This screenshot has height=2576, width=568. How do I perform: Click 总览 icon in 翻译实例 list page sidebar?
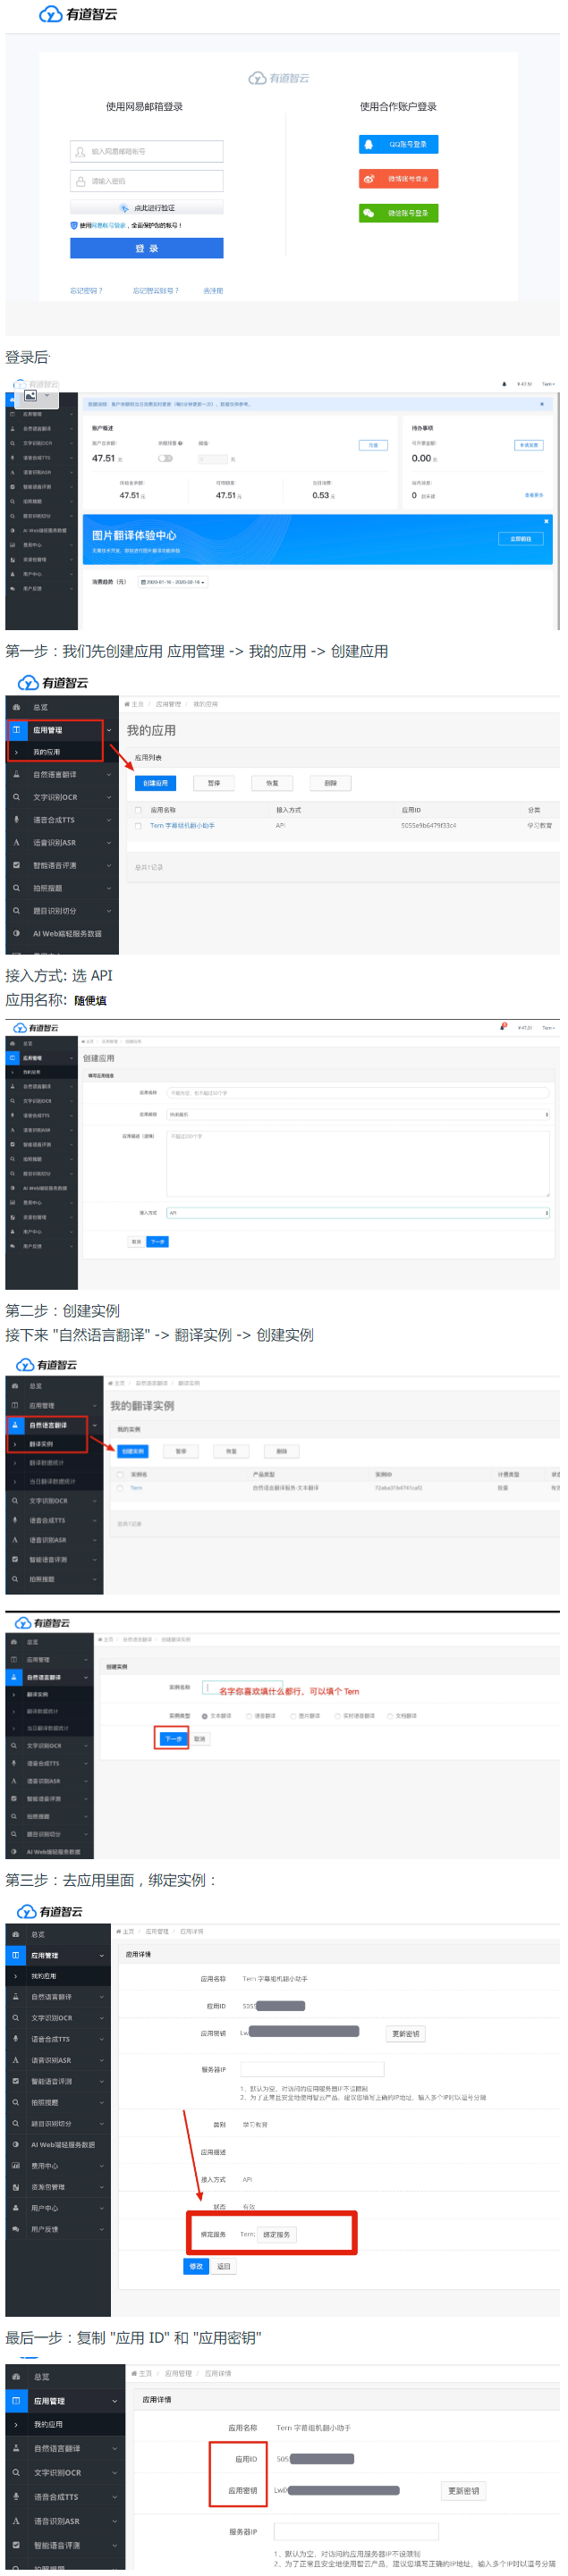click(15, 1386)
